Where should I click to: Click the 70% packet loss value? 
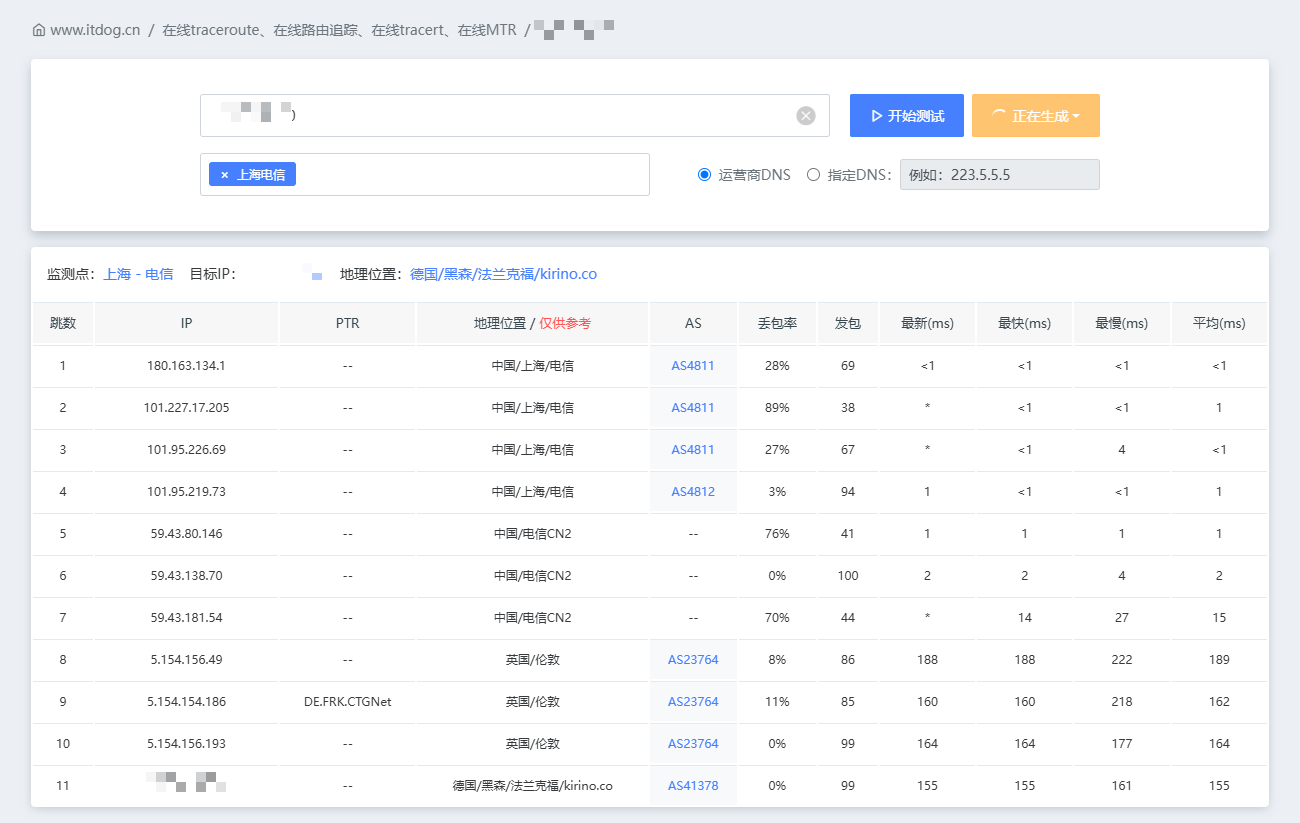pos(777,618)
